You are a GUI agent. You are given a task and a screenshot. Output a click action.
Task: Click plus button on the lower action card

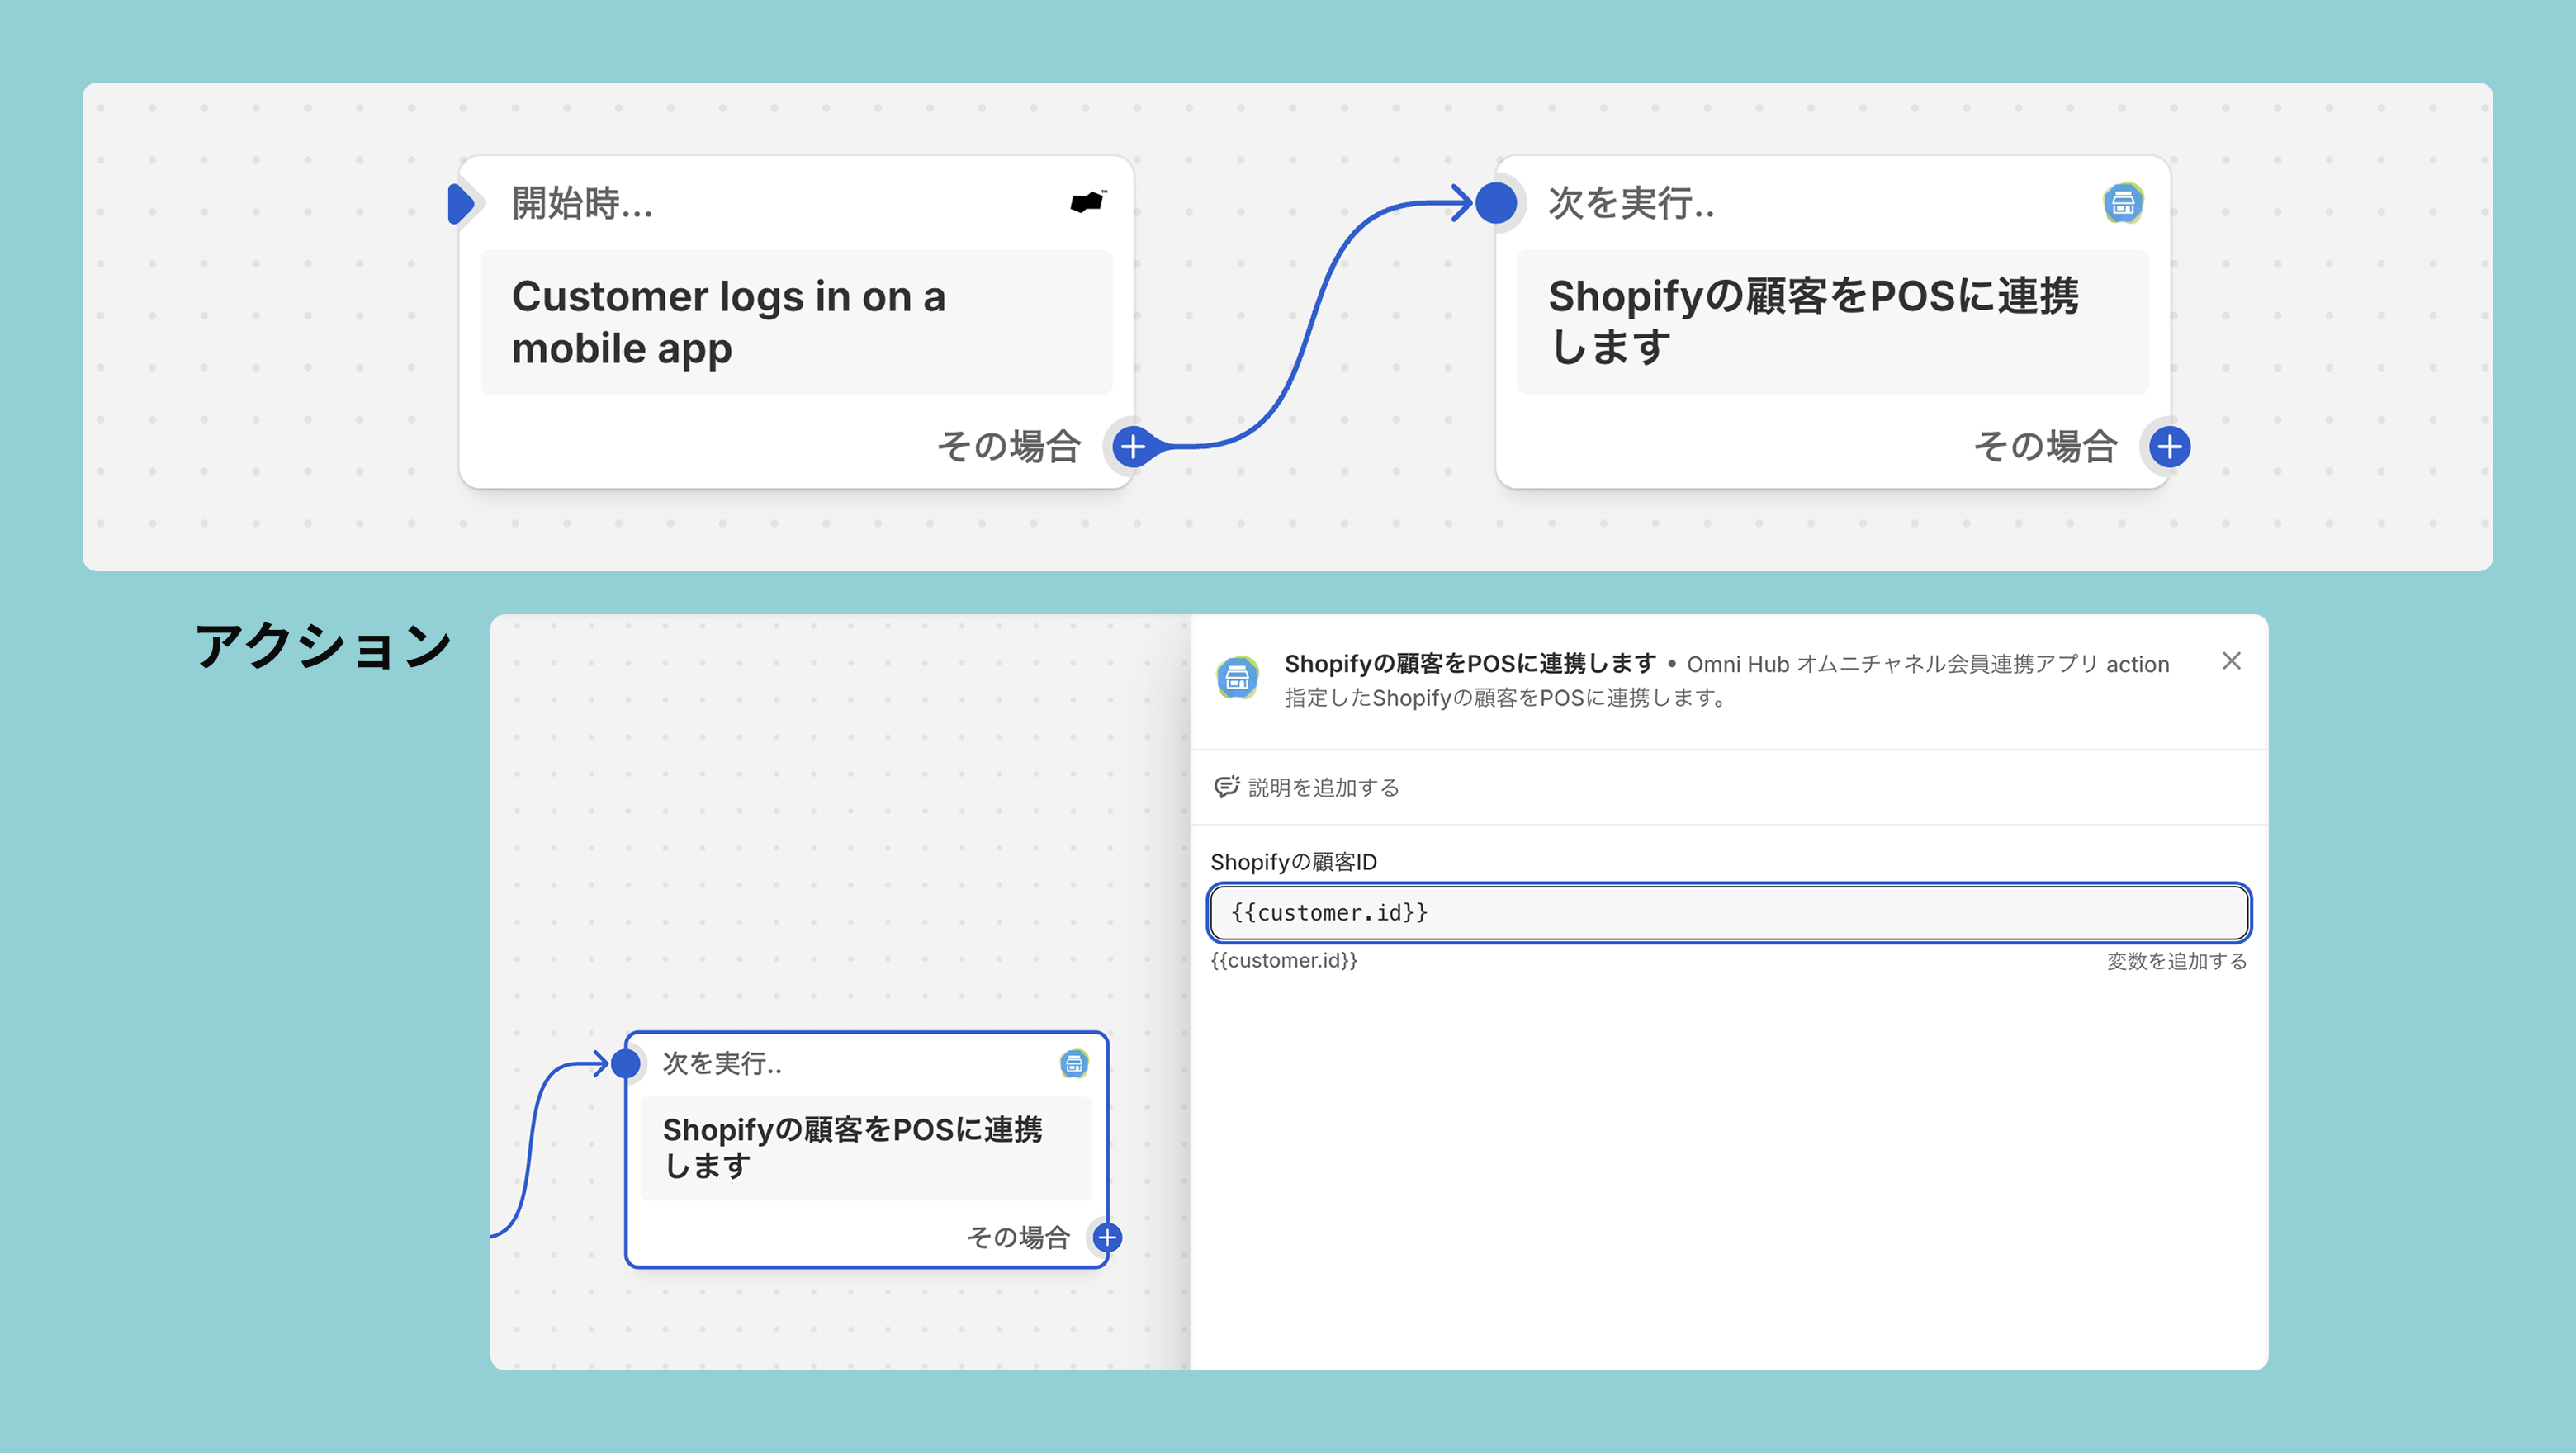point(1106,1237)
